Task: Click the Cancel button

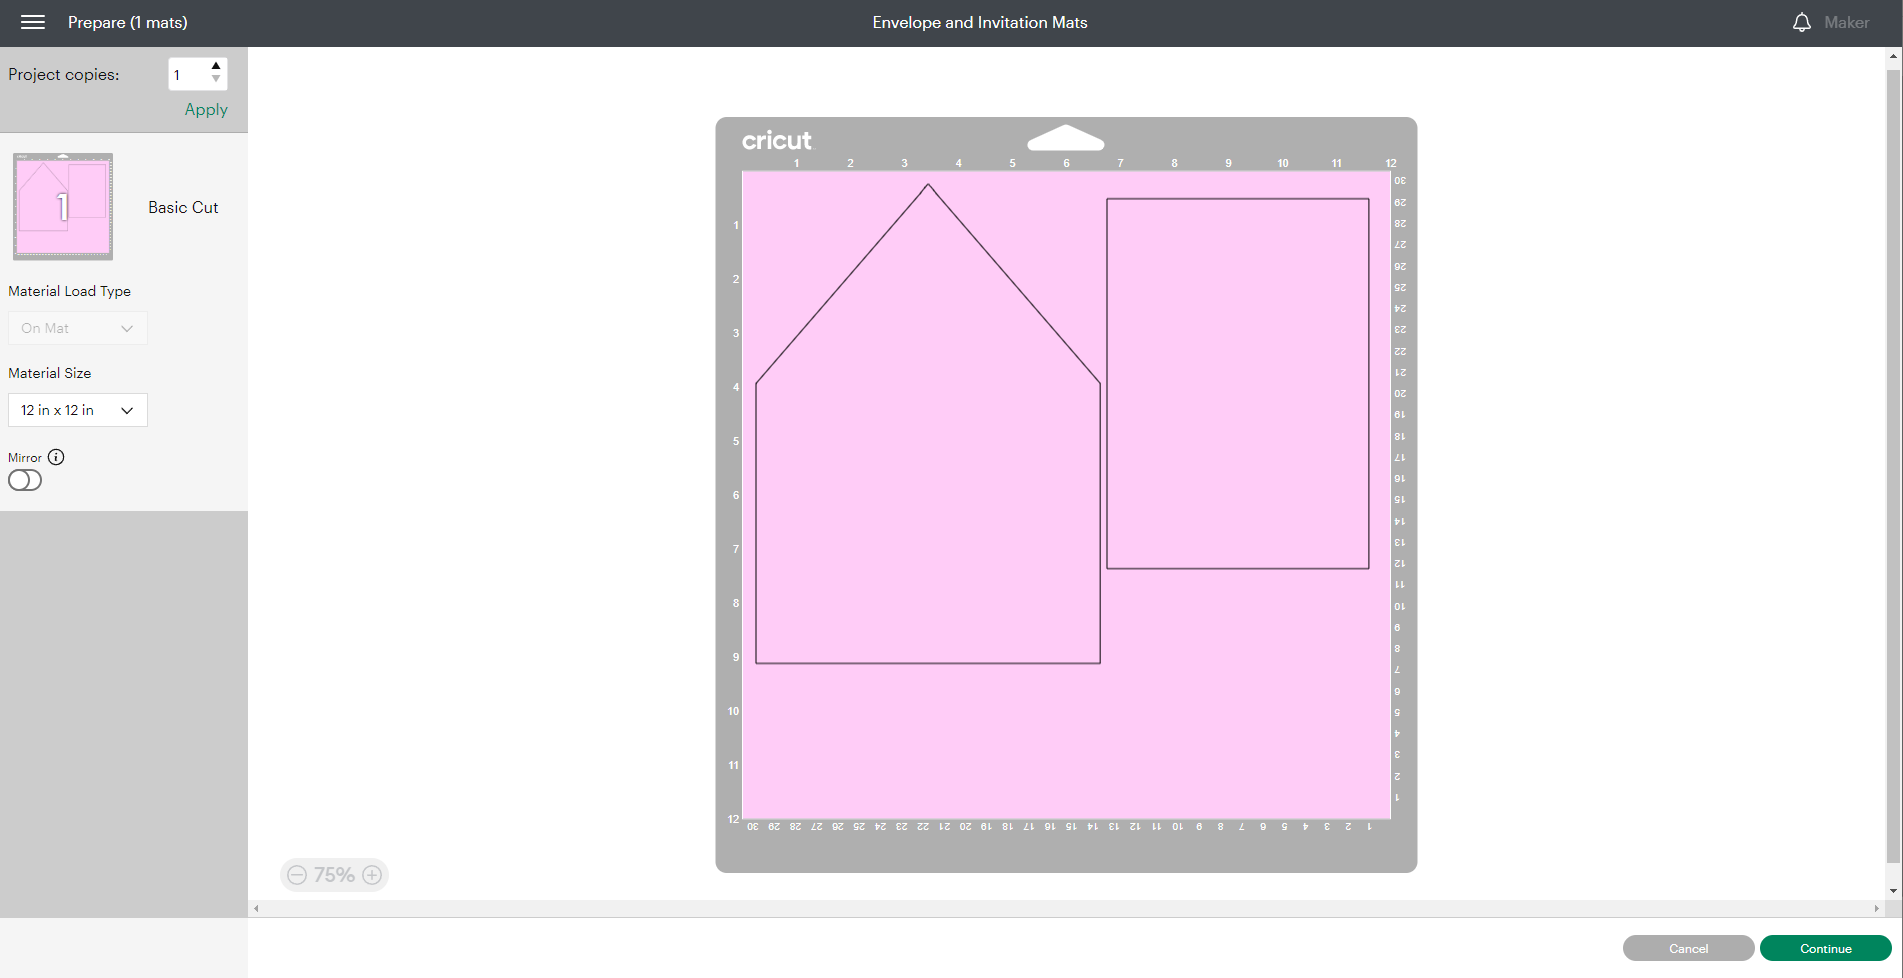Action: [1688, 948]
